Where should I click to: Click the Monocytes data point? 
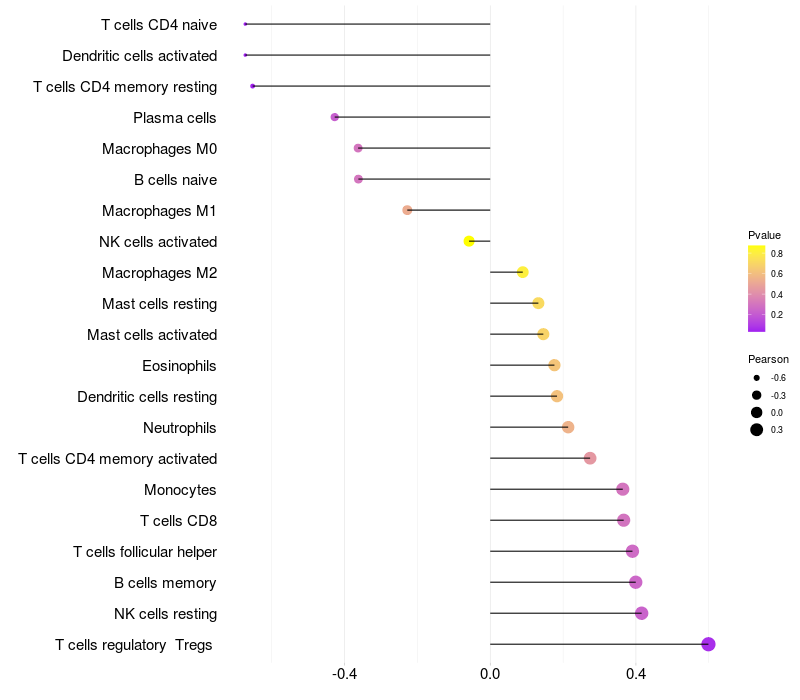(x=622, y=489)
